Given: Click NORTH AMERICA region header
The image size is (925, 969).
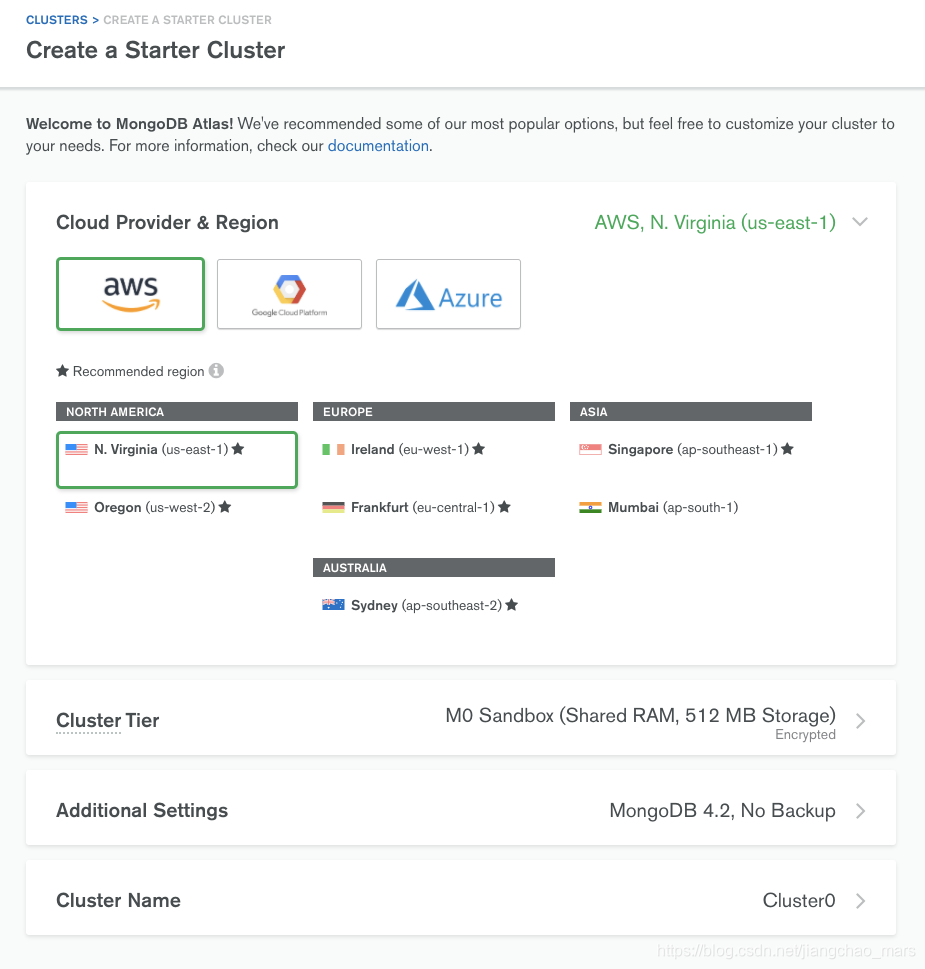Looking at the screenshot, I should click(177, 412).
